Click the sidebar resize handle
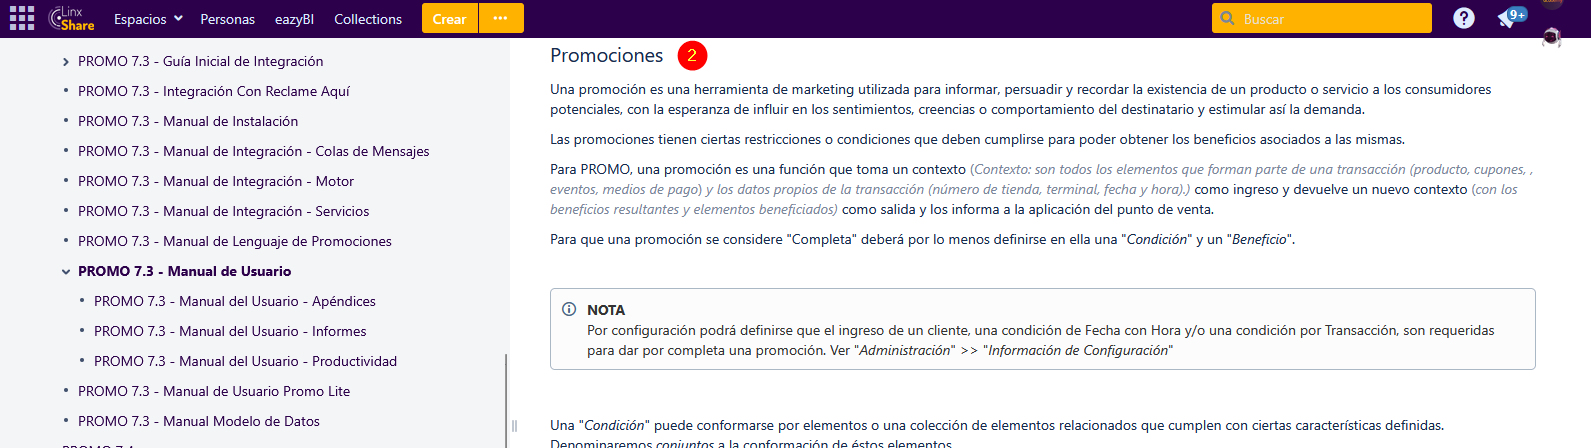Screen dimensions: 1591x448 (x=514, y=425)
